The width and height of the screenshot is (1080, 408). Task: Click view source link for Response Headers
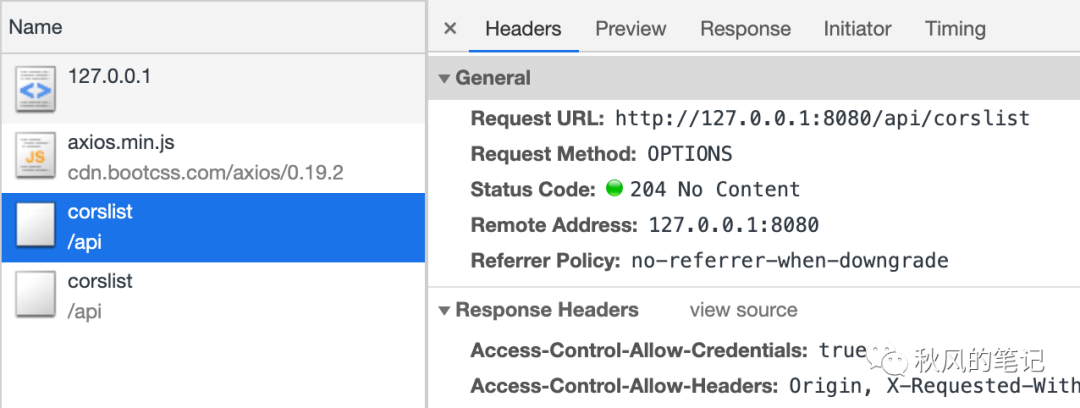point(743,310)
